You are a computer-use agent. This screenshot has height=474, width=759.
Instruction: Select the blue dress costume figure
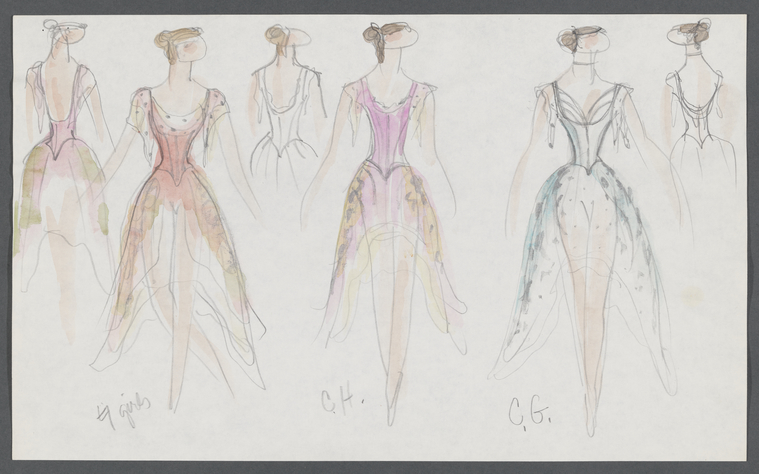click(x=590, y=230)
